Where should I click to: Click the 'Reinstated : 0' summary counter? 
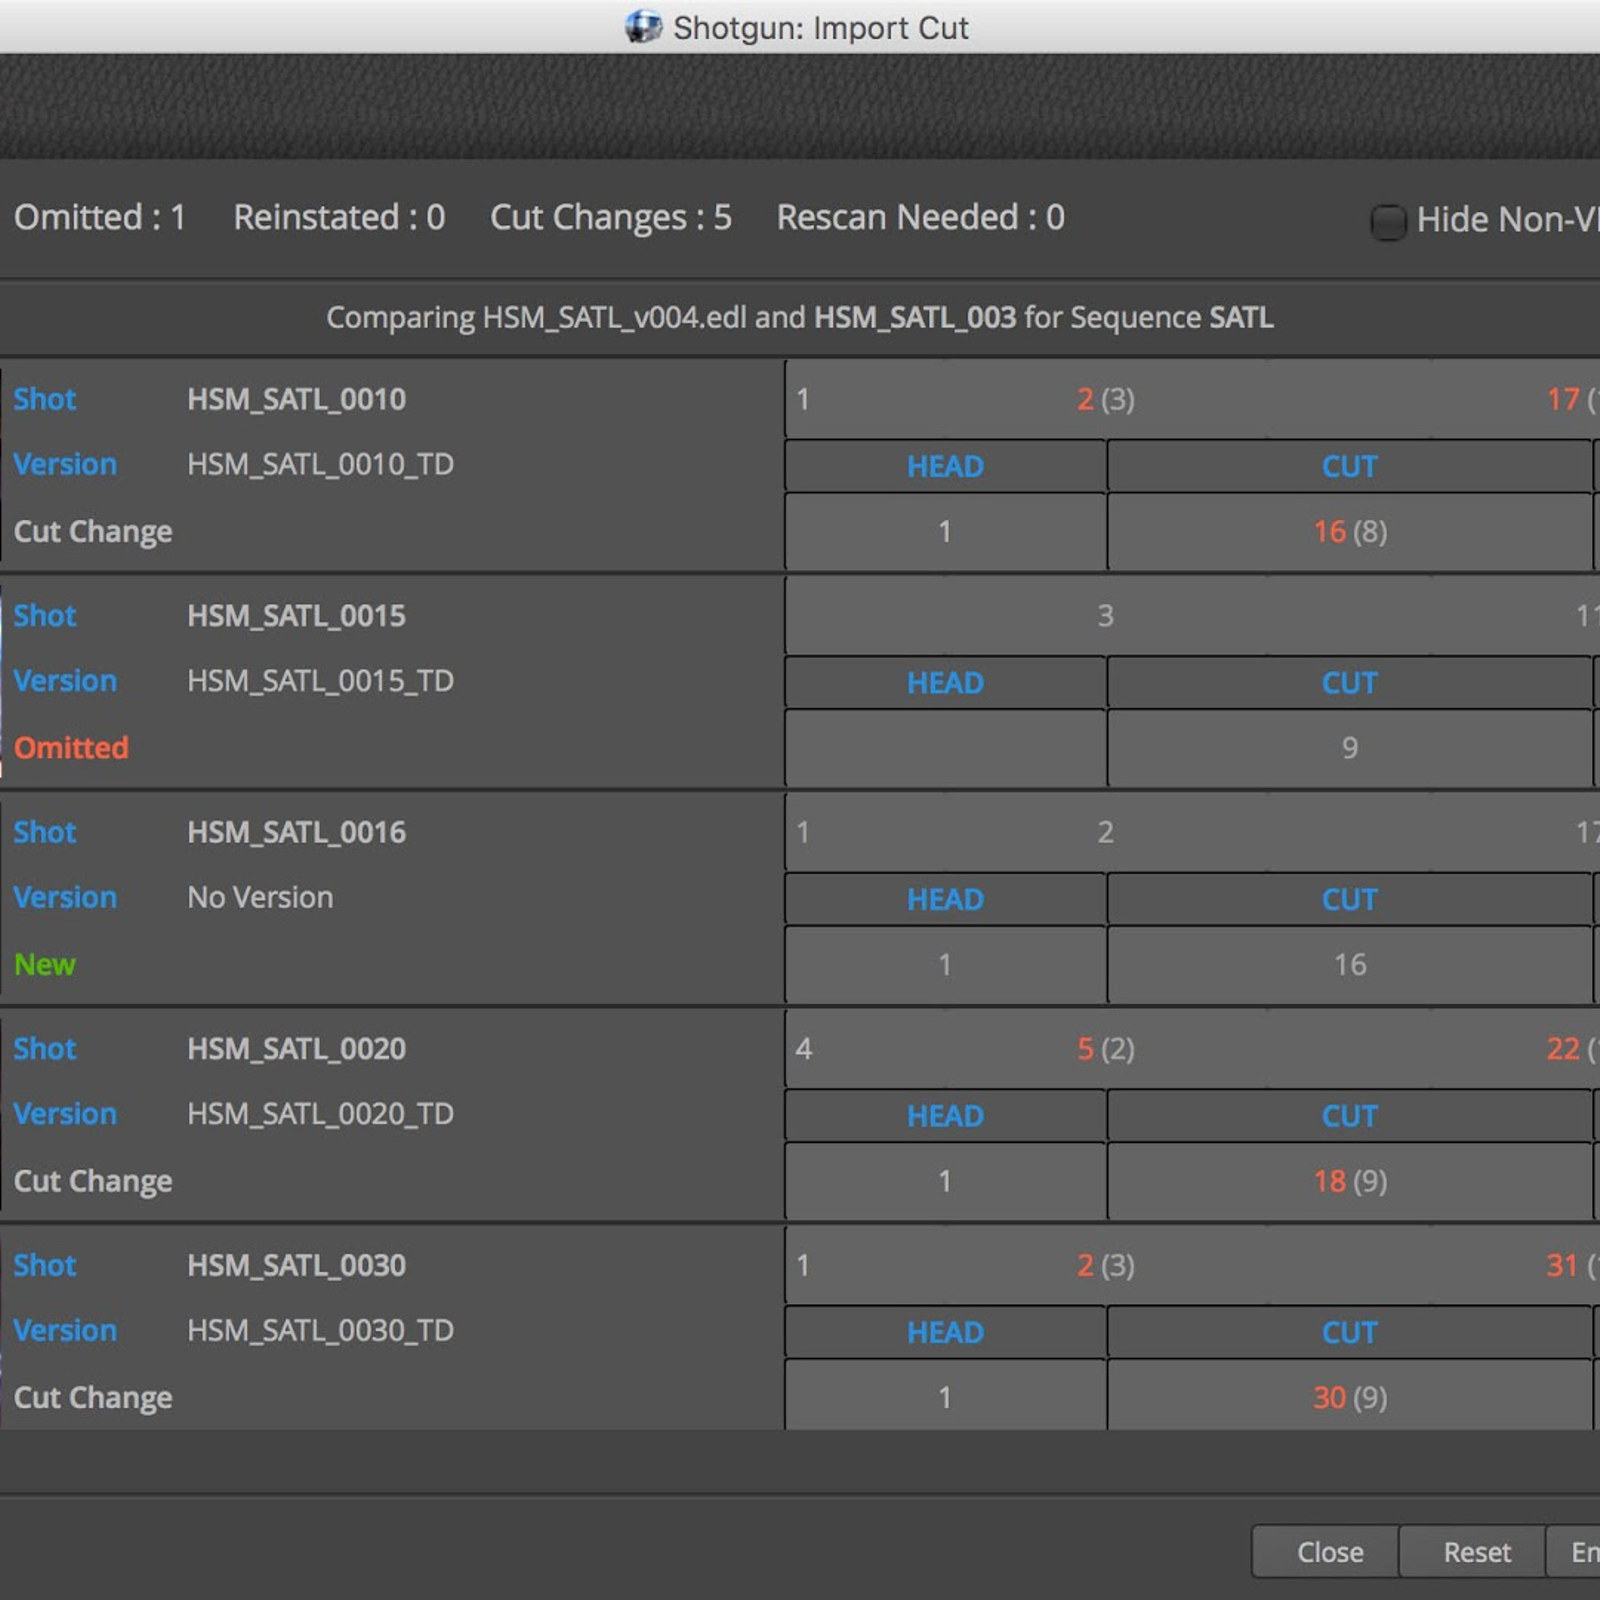tap(339, 217)
